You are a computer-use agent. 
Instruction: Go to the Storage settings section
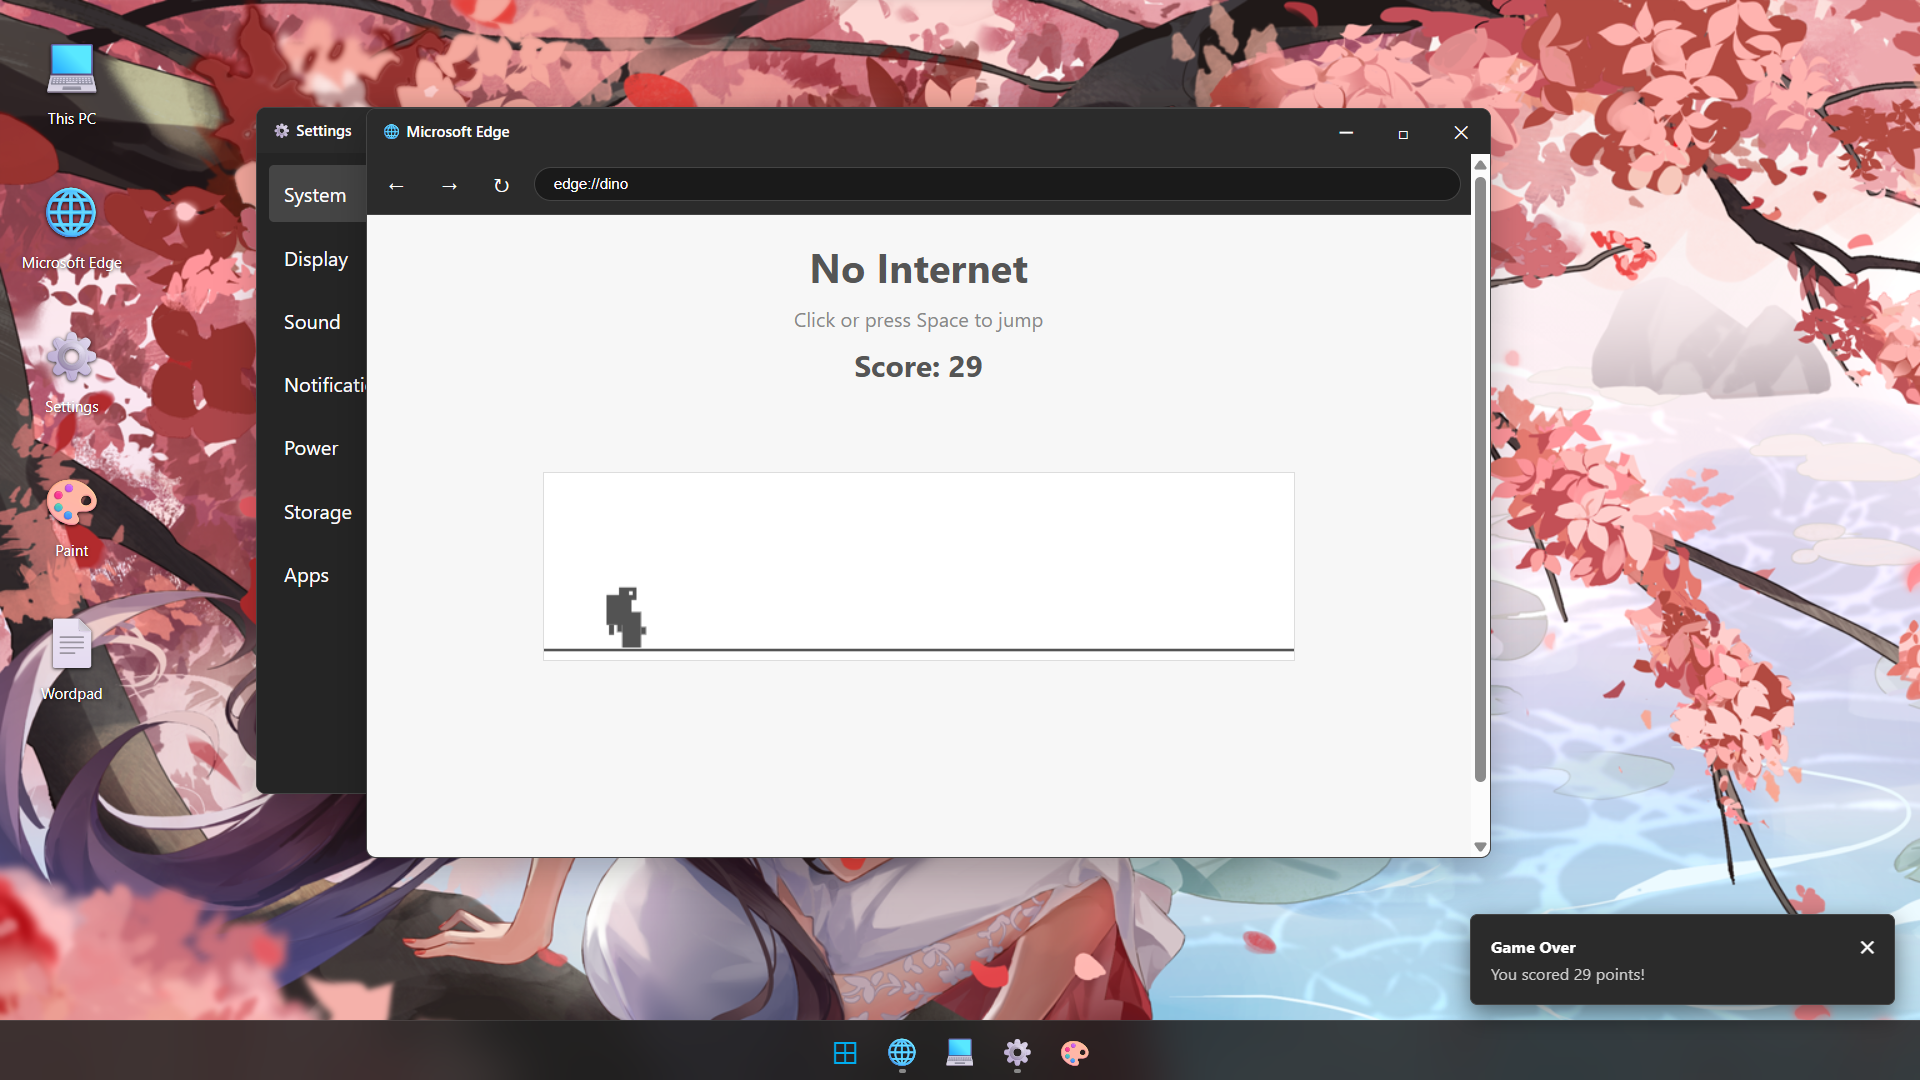(x=318, y=512)
